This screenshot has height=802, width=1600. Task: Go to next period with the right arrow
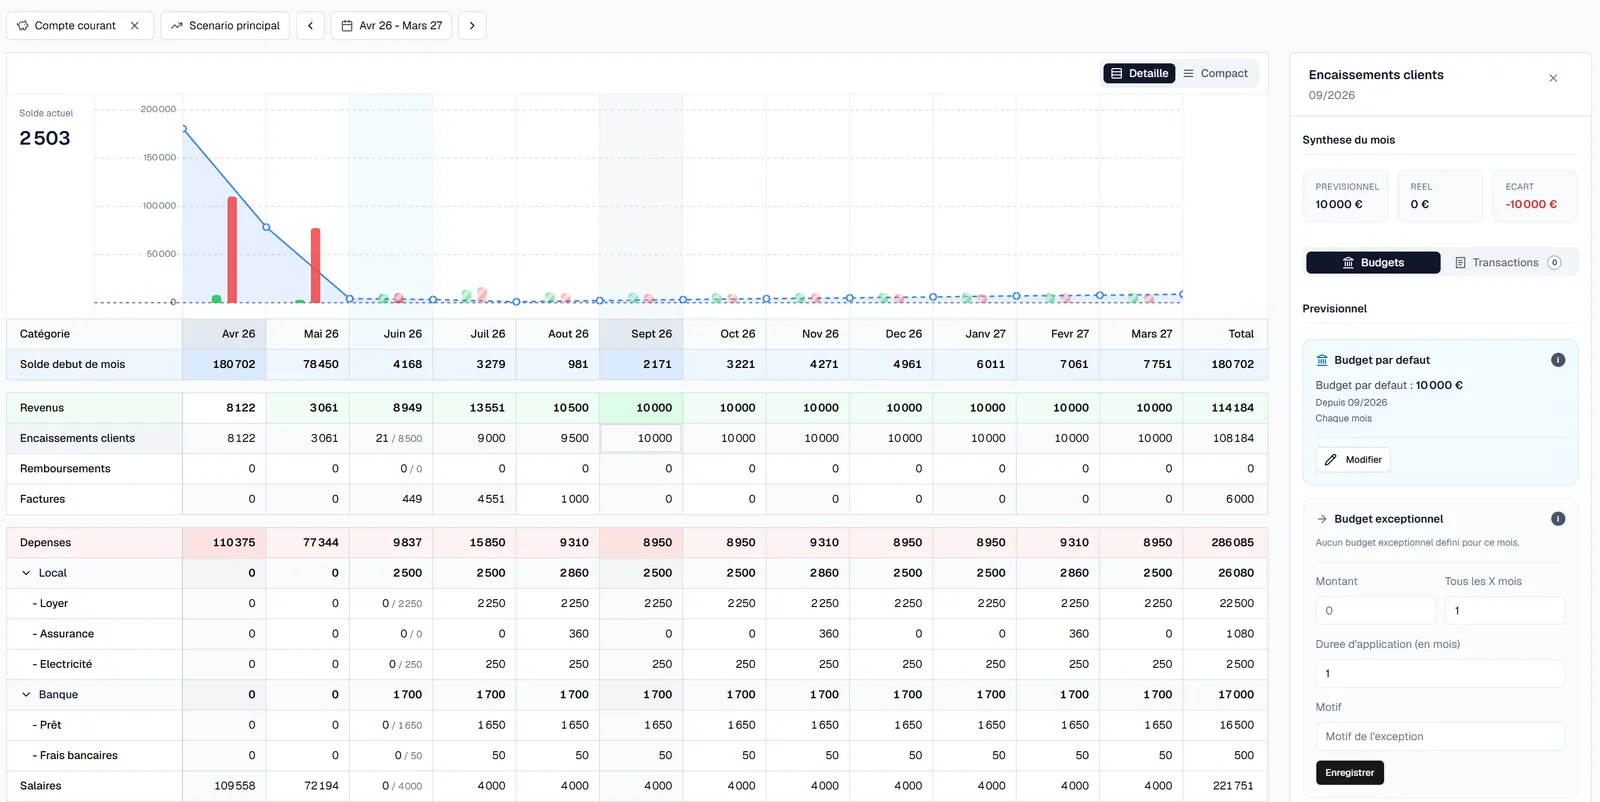point(472,26)
